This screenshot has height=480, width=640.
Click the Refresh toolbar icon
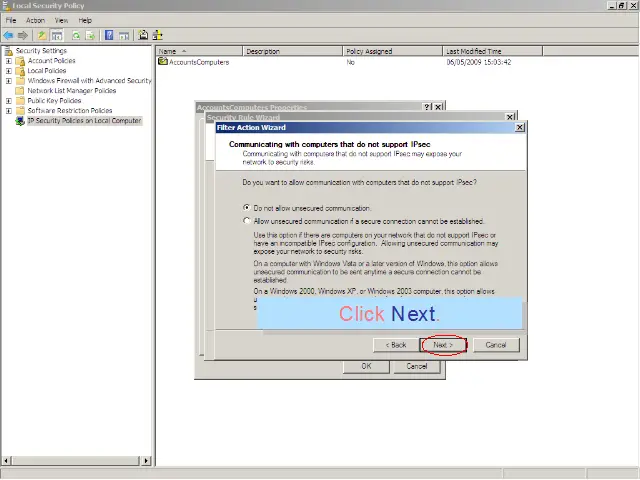pyautogui.click(x=75, y=35)
